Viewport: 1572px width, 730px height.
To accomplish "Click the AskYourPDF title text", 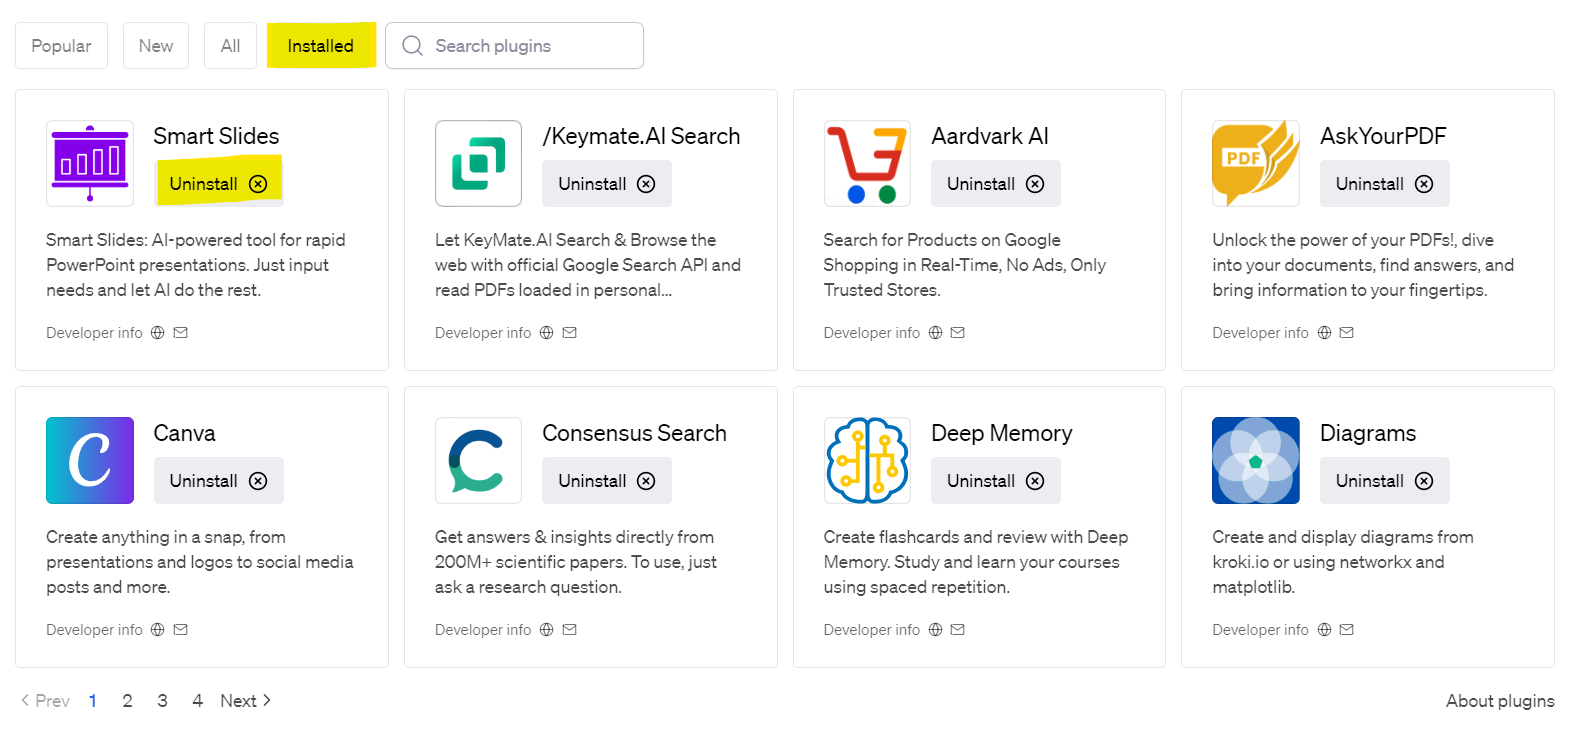I will (x=1383, y=136).
